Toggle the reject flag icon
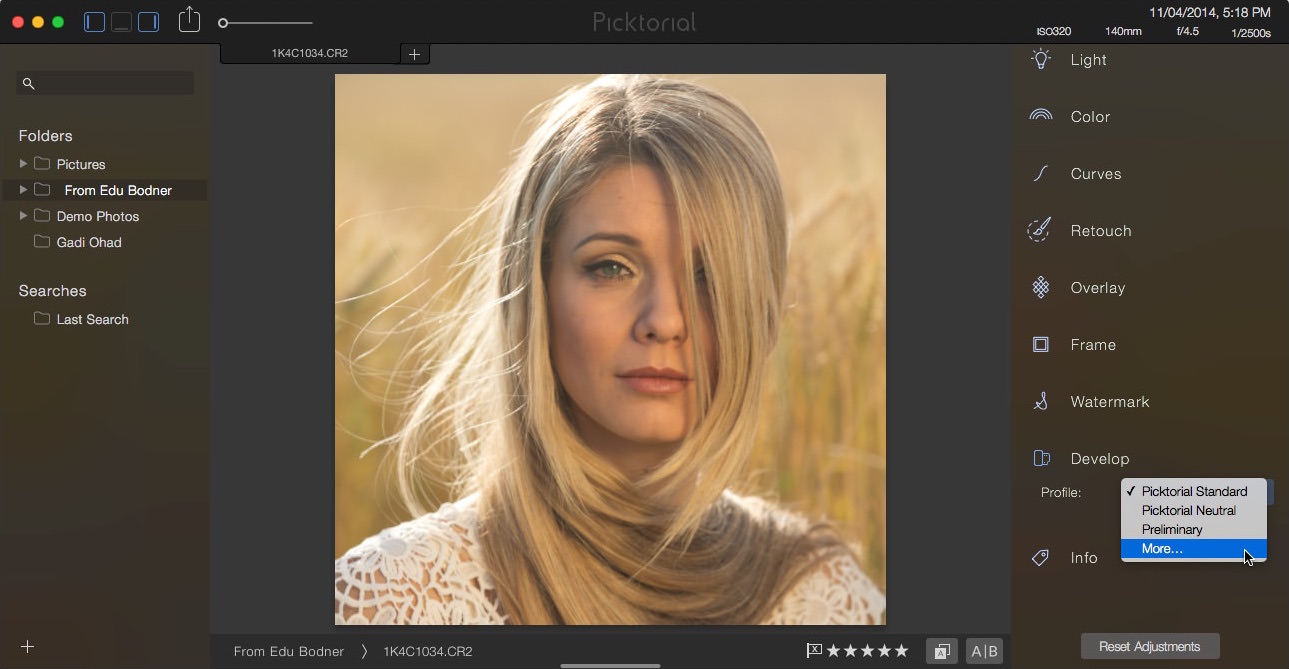The height and width of the screenshot is (669, 1289). point(814,651)
